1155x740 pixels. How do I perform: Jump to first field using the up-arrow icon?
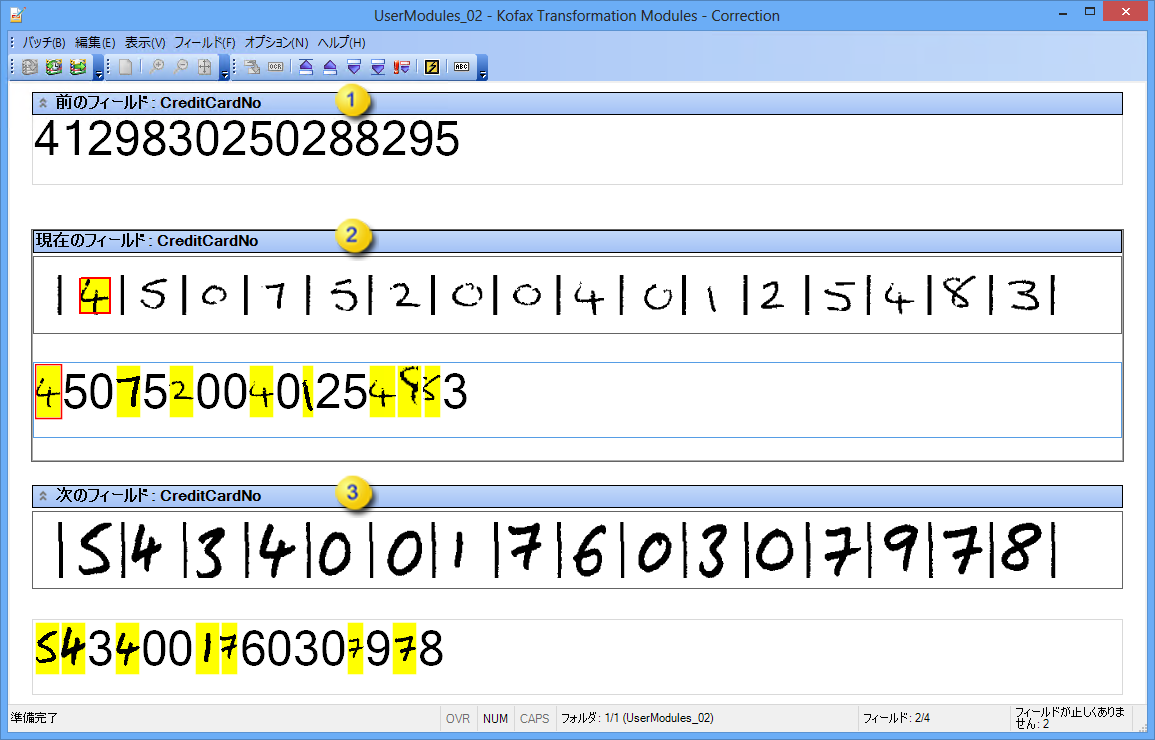pyautogui.click(x=304, y=67)
